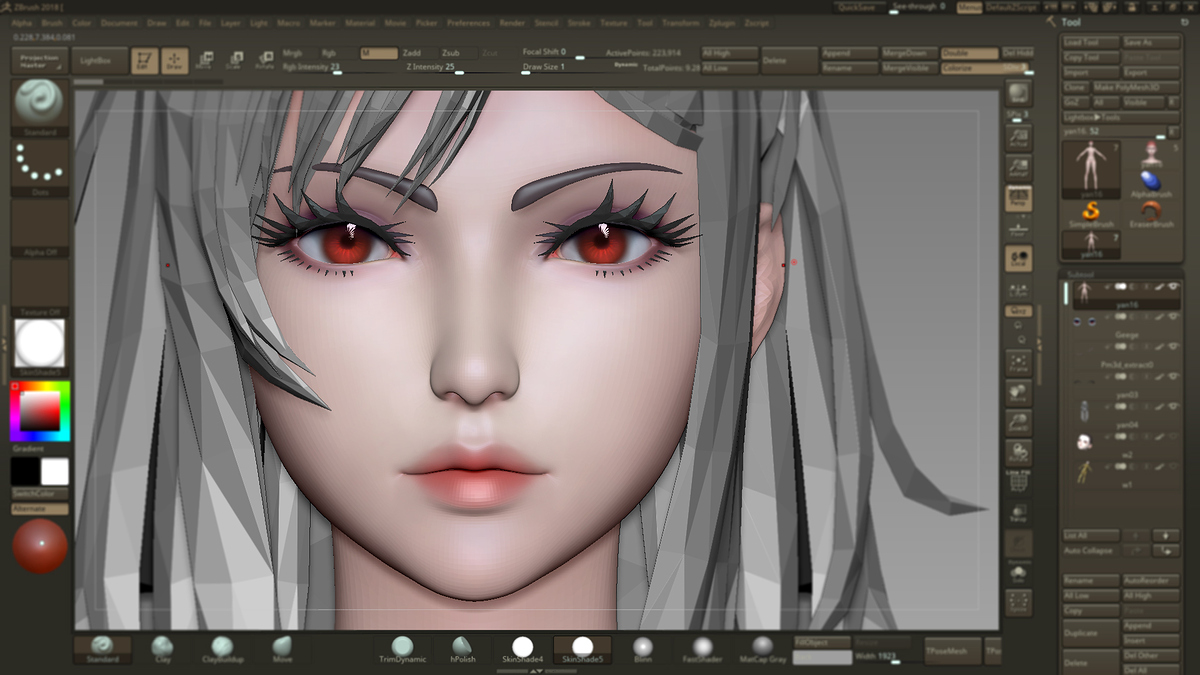This screenshot has width=1200, height=675.
Task: Select the AlphaBrush tool icon
Action: click(1151, 183)
